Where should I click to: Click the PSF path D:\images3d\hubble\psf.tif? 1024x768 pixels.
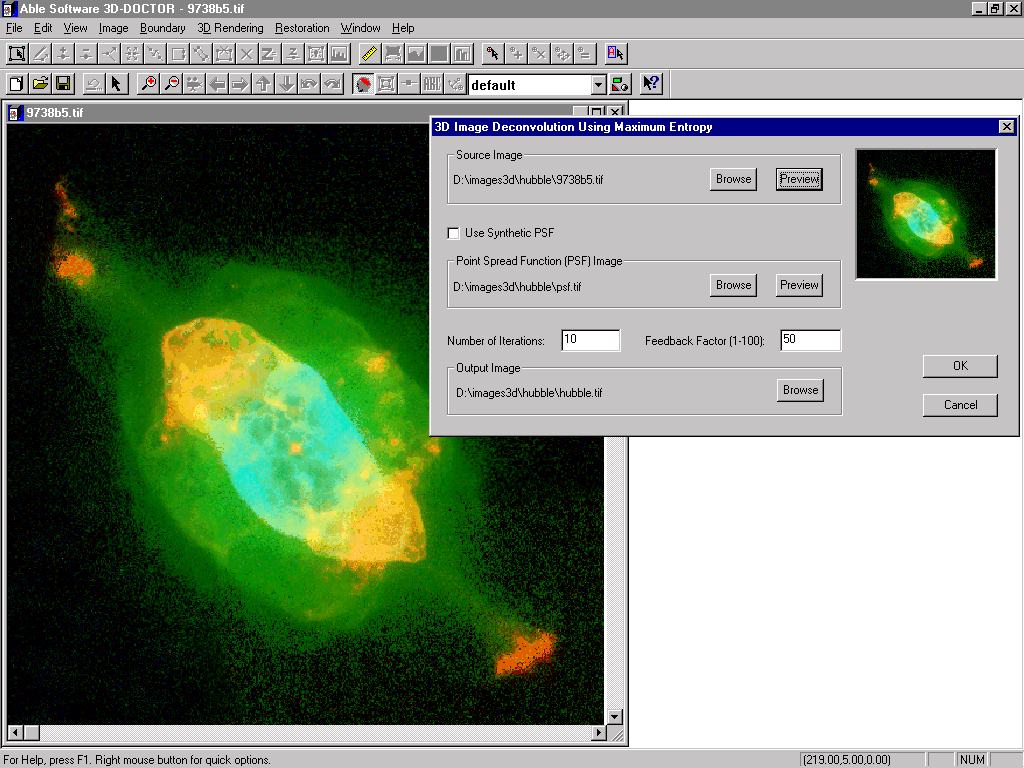coord(517,287)
